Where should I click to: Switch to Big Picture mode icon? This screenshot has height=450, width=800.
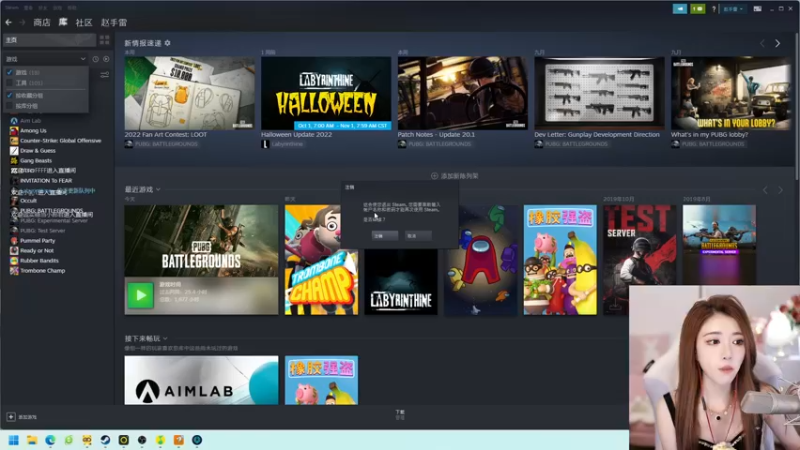point(758,9)
